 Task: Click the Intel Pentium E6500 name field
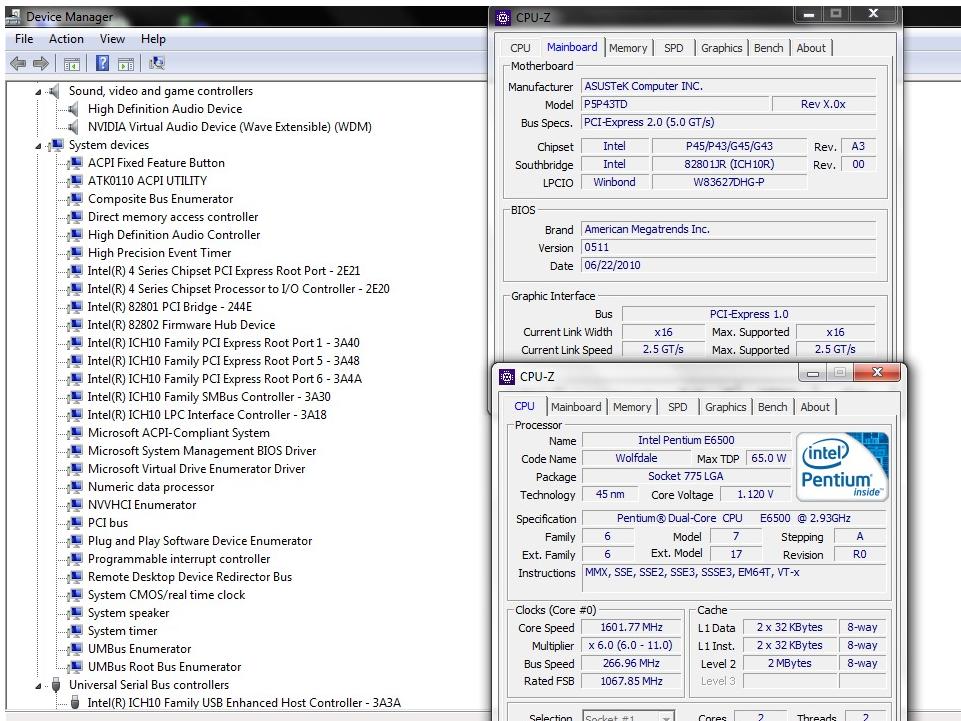click(x=686, y=440)
